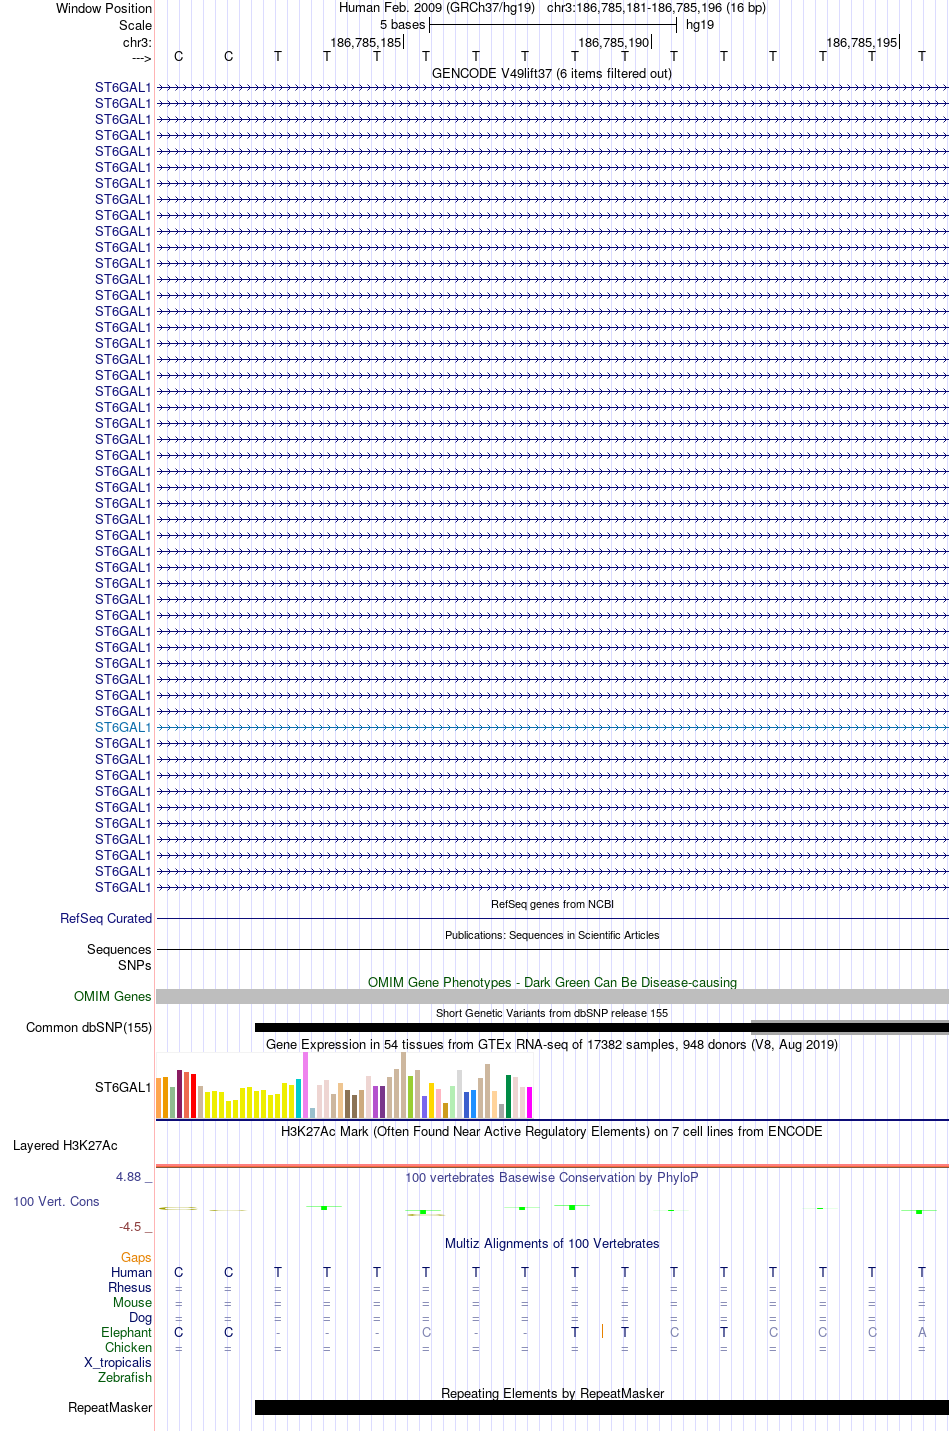This screenshot has width=950, height=1431.
Task: Click the 'RefSeq genes from NCBI' title
Action: pos(552,904)
